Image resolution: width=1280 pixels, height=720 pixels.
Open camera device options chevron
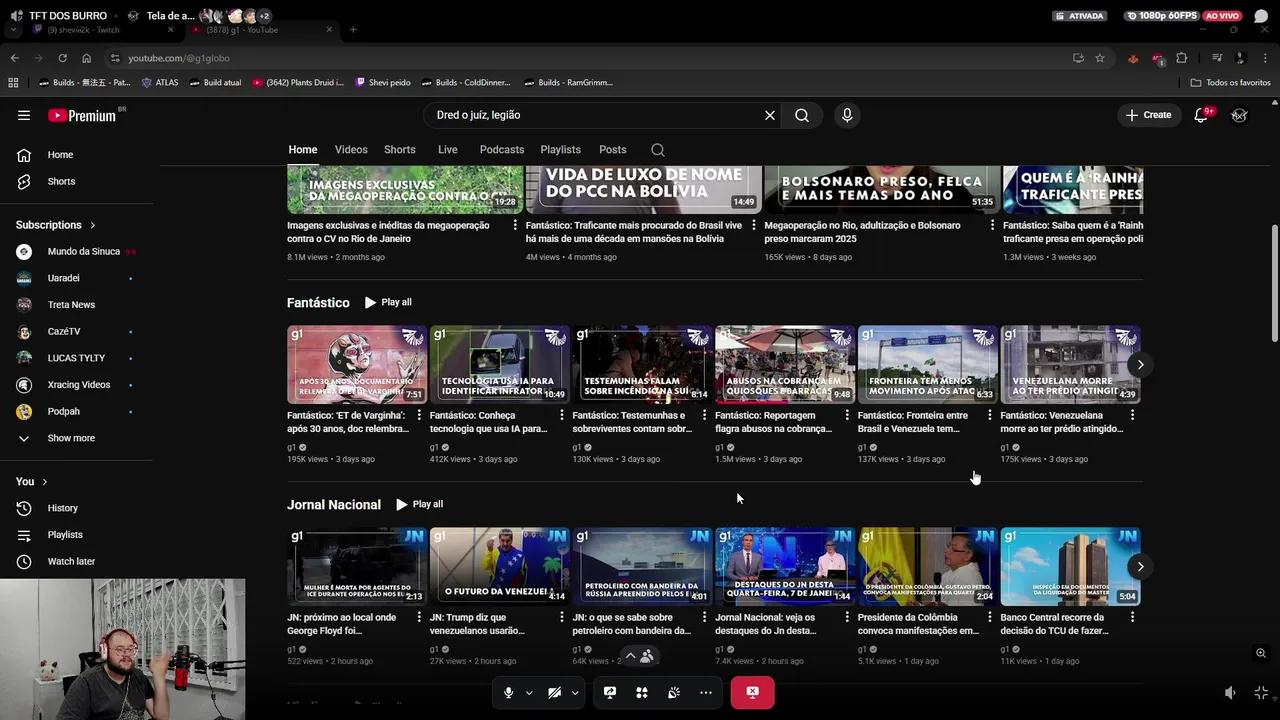point(575,692)
